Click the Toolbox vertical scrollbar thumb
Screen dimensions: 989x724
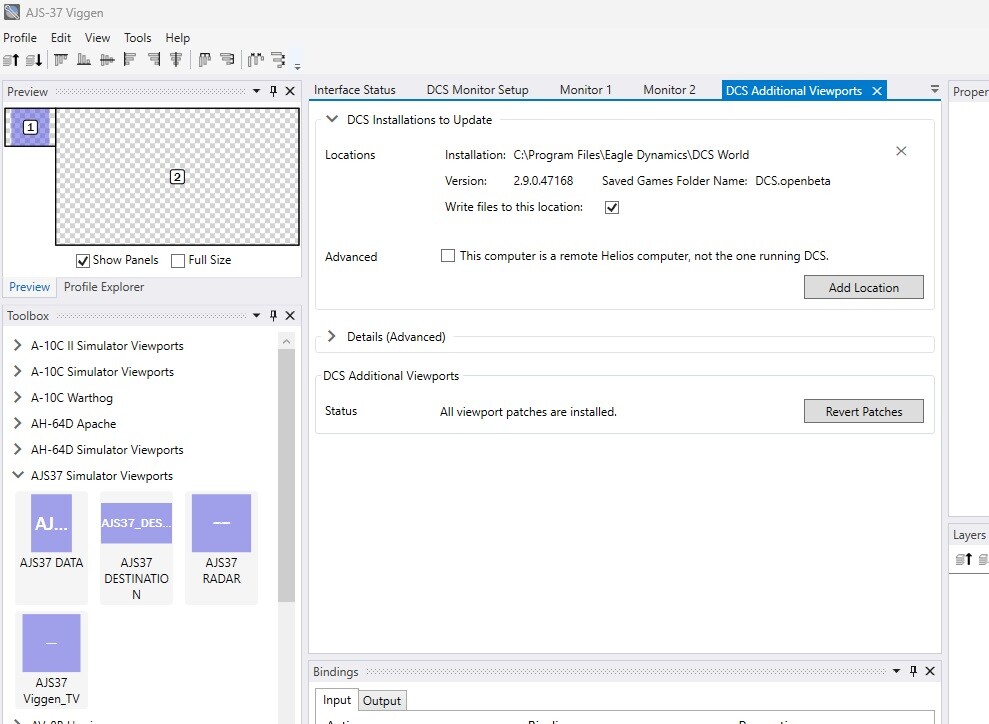[x=286, y=476]
